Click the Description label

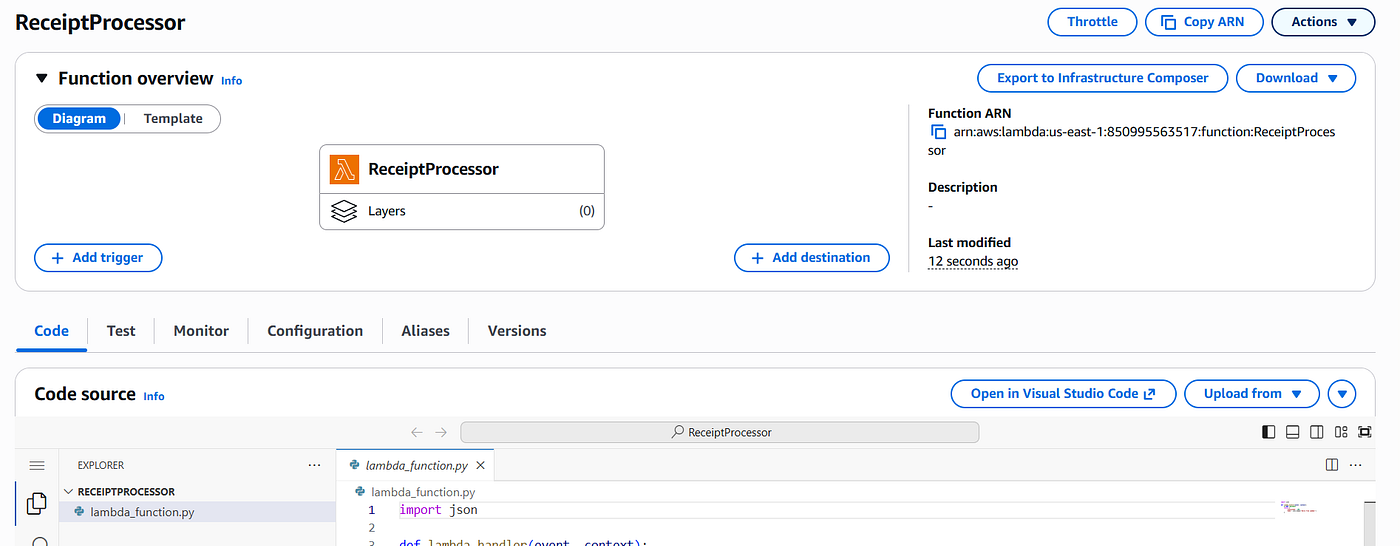[963, 187]
